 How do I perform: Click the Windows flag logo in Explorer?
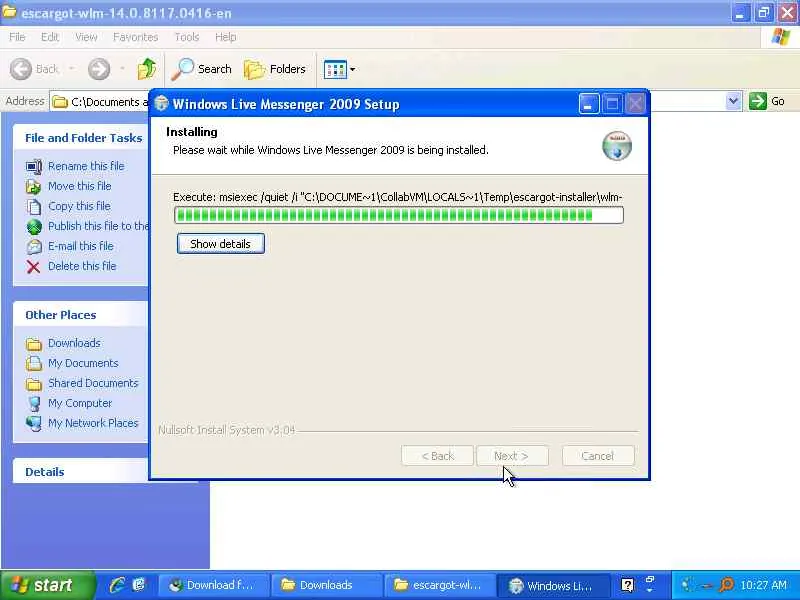coord(781,37)
